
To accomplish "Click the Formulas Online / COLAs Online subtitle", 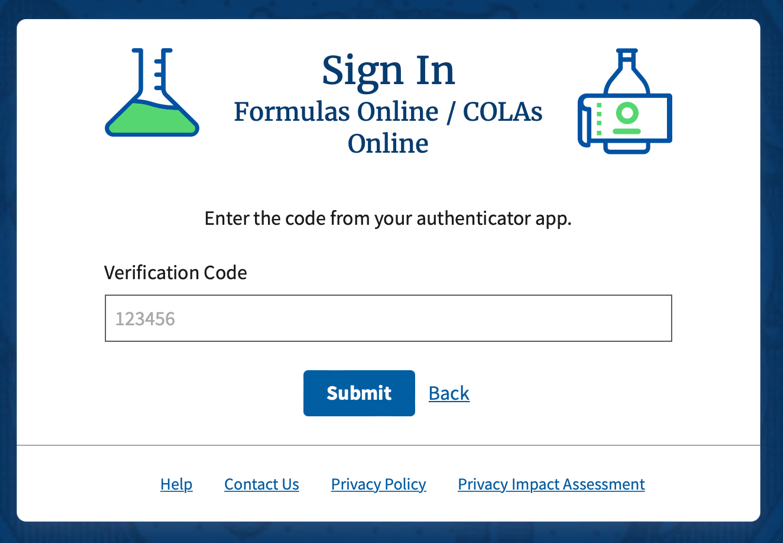I will coord(388,127).
